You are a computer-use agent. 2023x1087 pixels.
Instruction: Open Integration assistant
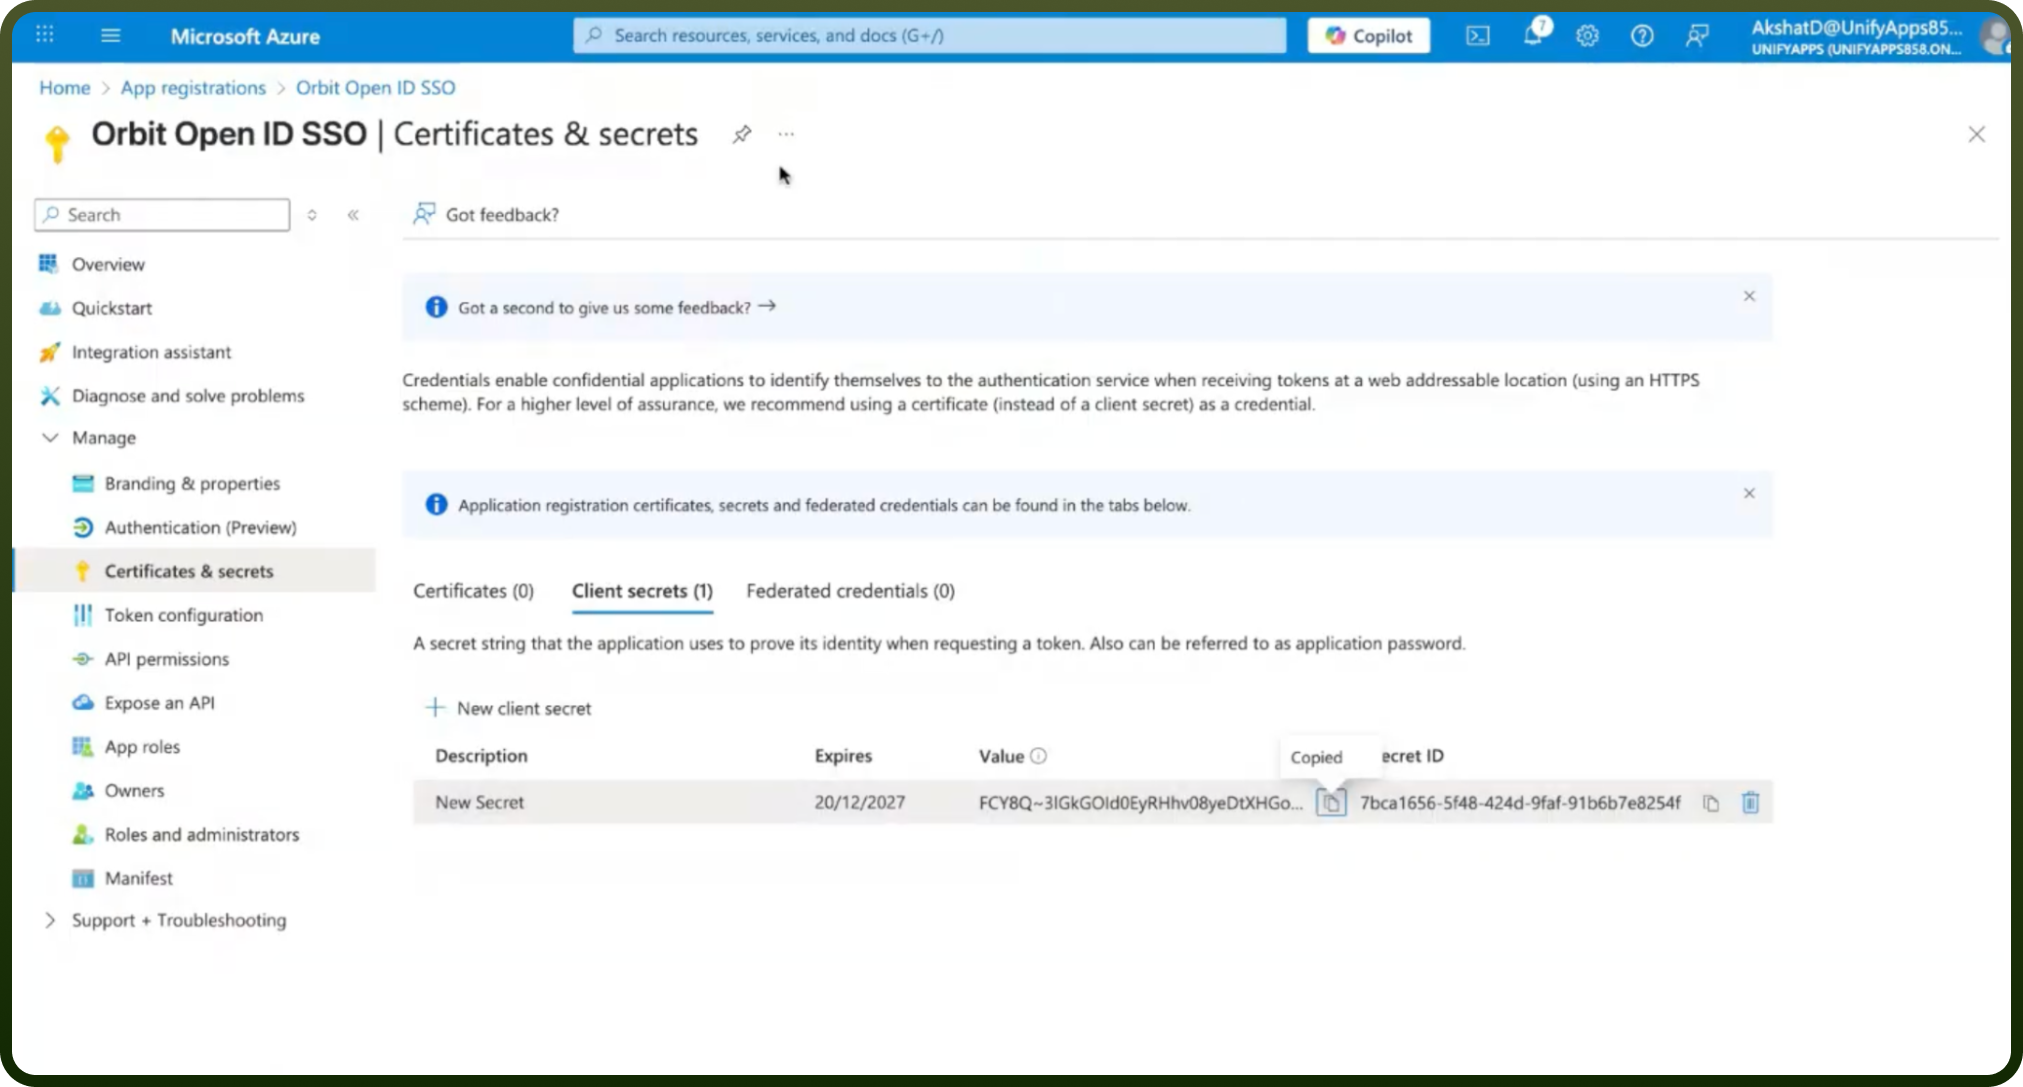pyautogui.click(x=151, y=352)
